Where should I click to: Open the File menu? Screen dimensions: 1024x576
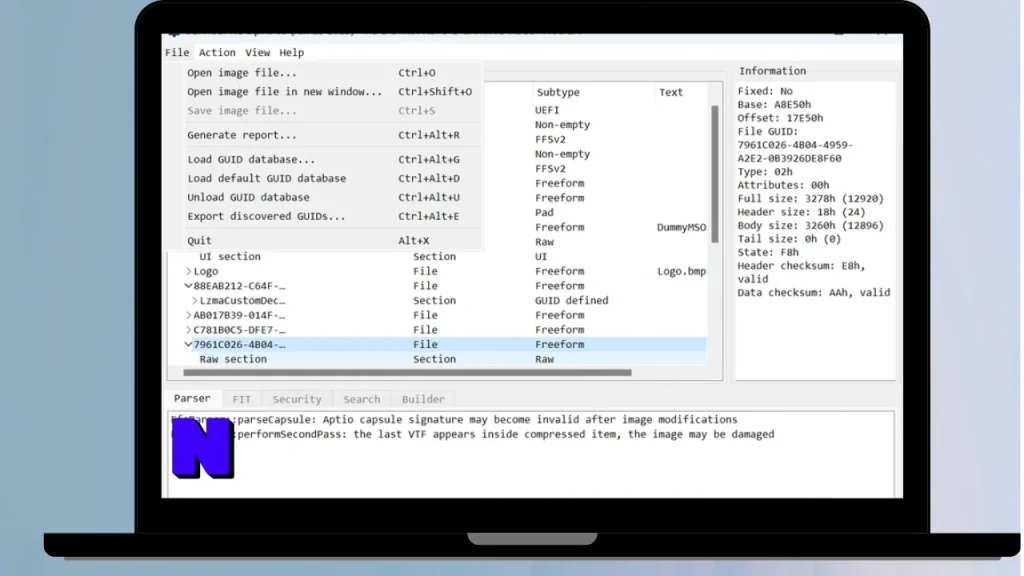pyautogui.click(x=177, y=52)
